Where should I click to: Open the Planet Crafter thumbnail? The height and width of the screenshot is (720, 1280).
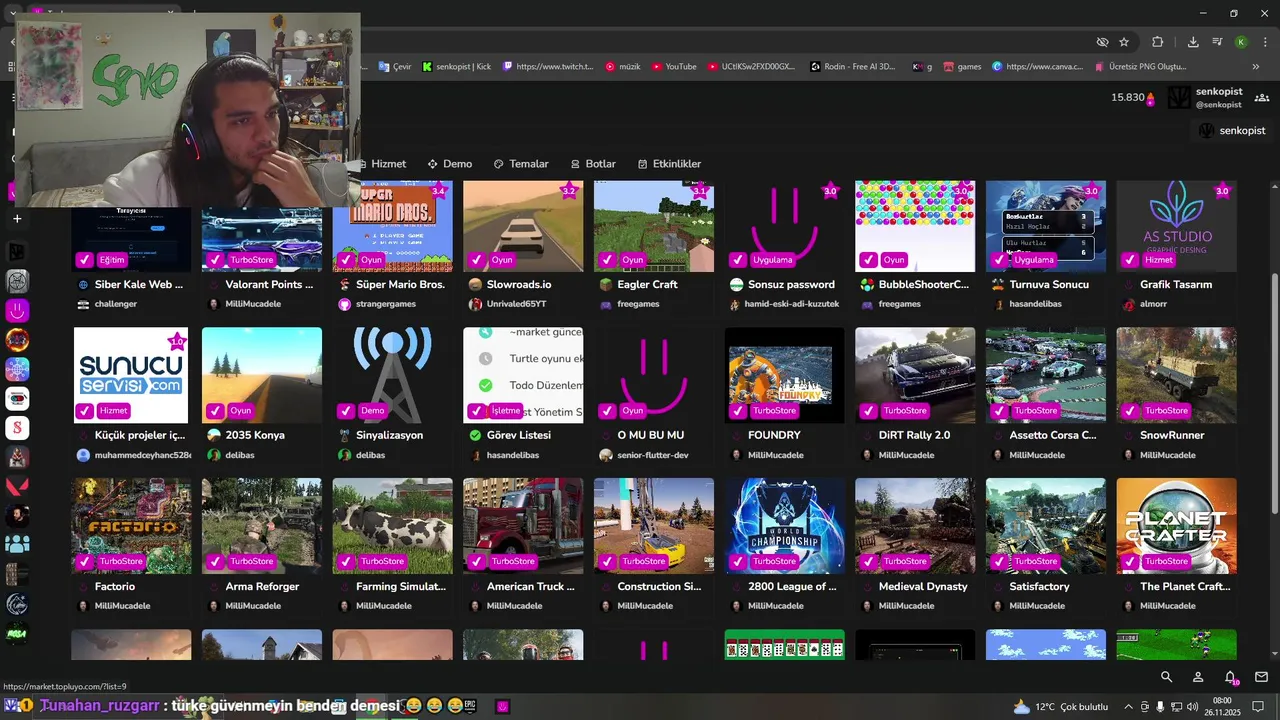(x=1176, y=525)
